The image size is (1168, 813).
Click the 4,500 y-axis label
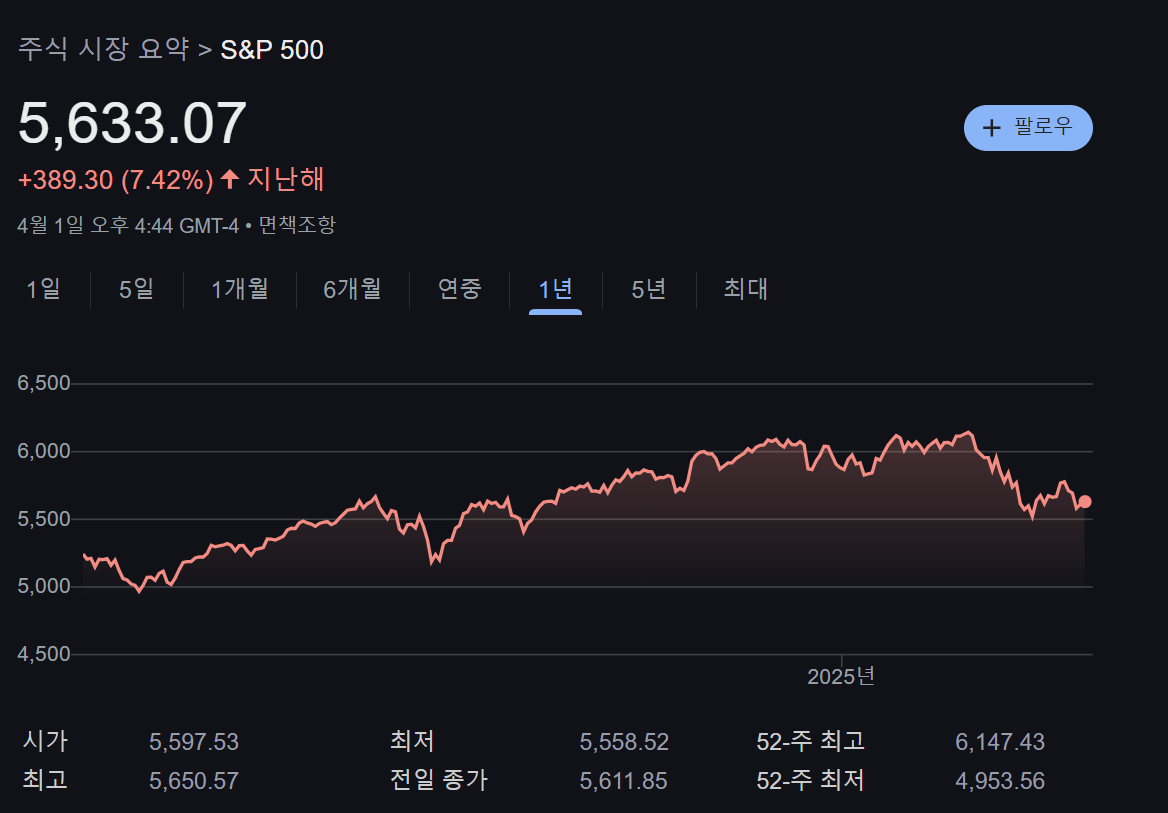44,654
